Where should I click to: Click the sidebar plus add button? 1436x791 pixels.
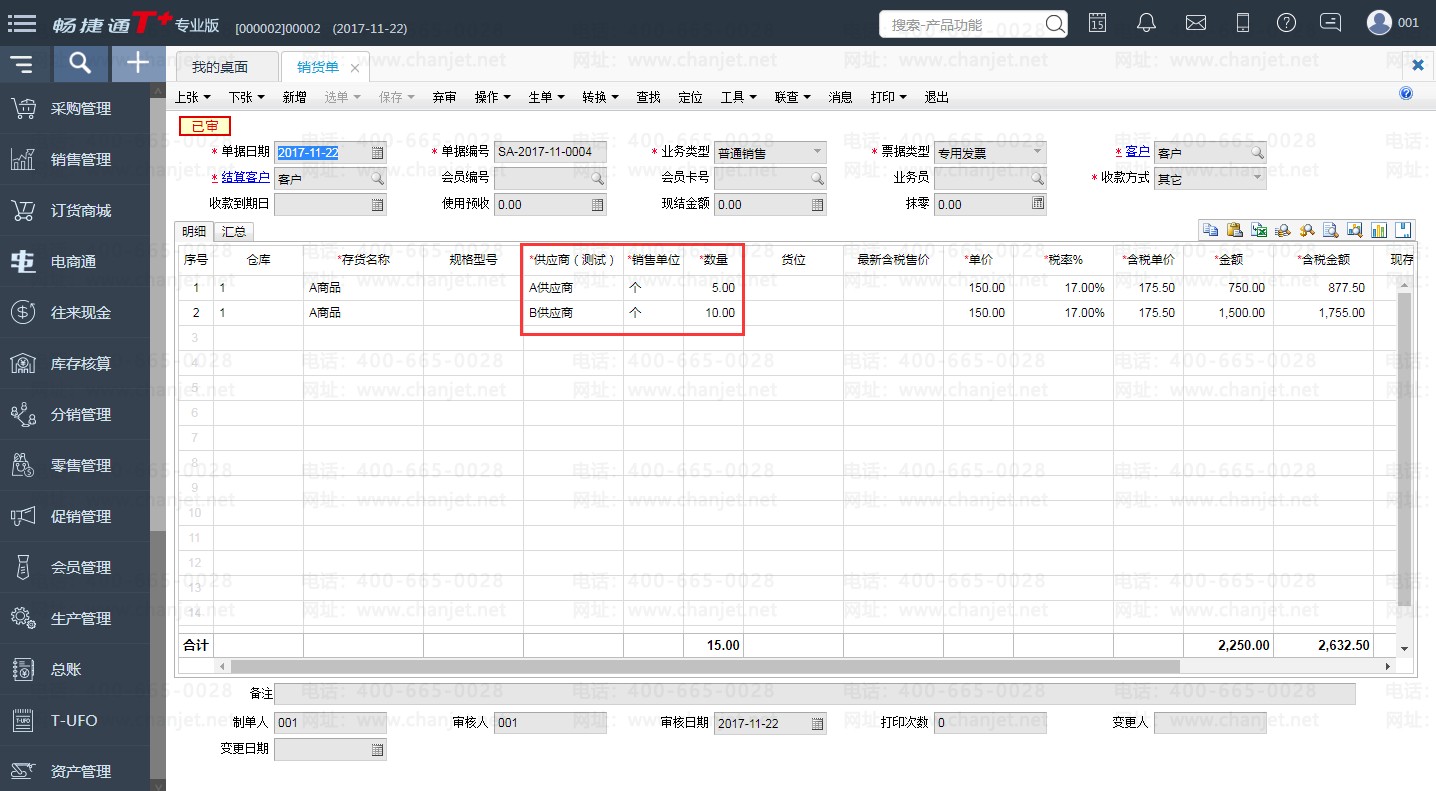point(138,64)
